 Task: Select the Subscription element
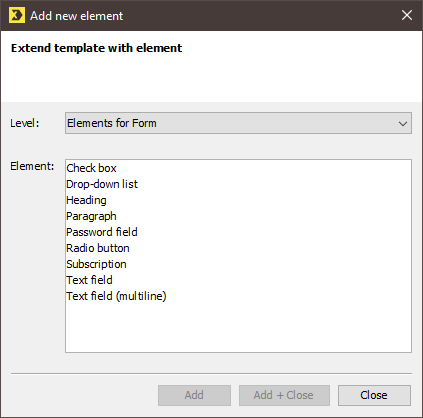pyautogui.click(x=96, y=264)
